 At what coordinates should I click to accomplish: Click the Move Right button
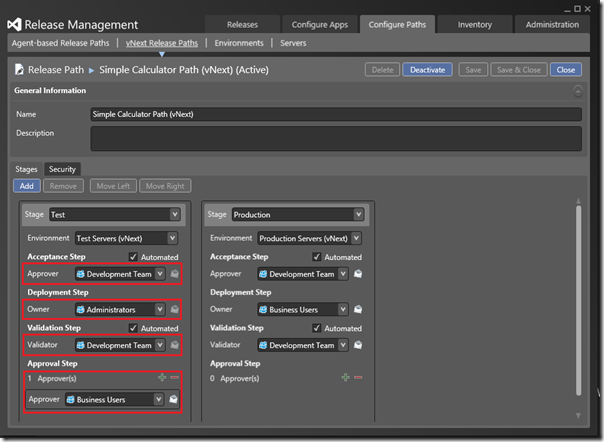click(x=165, y=186)
